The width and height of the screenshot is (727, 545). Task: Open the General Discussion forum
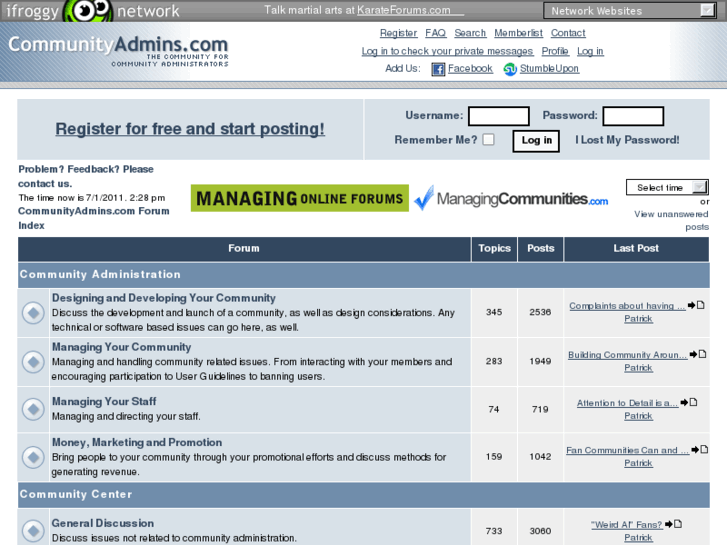(x=102, y=523)
